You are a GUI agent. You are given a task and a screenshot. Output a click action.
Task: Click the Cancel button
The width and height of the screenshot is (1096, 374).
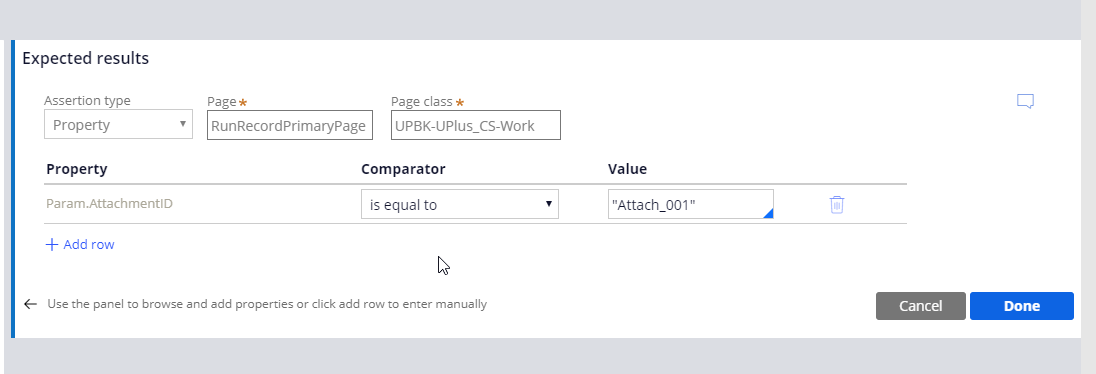click(921, 306)
